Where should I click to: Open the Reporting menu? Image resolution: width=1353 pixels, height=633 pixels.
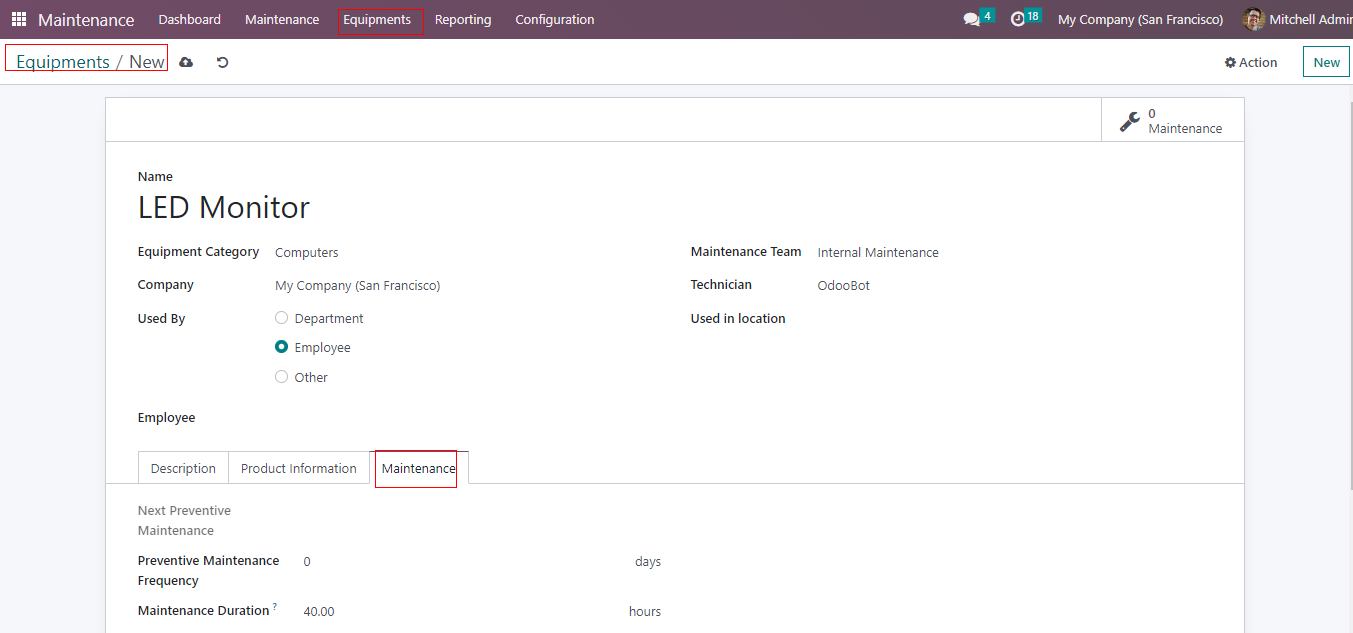463,19
